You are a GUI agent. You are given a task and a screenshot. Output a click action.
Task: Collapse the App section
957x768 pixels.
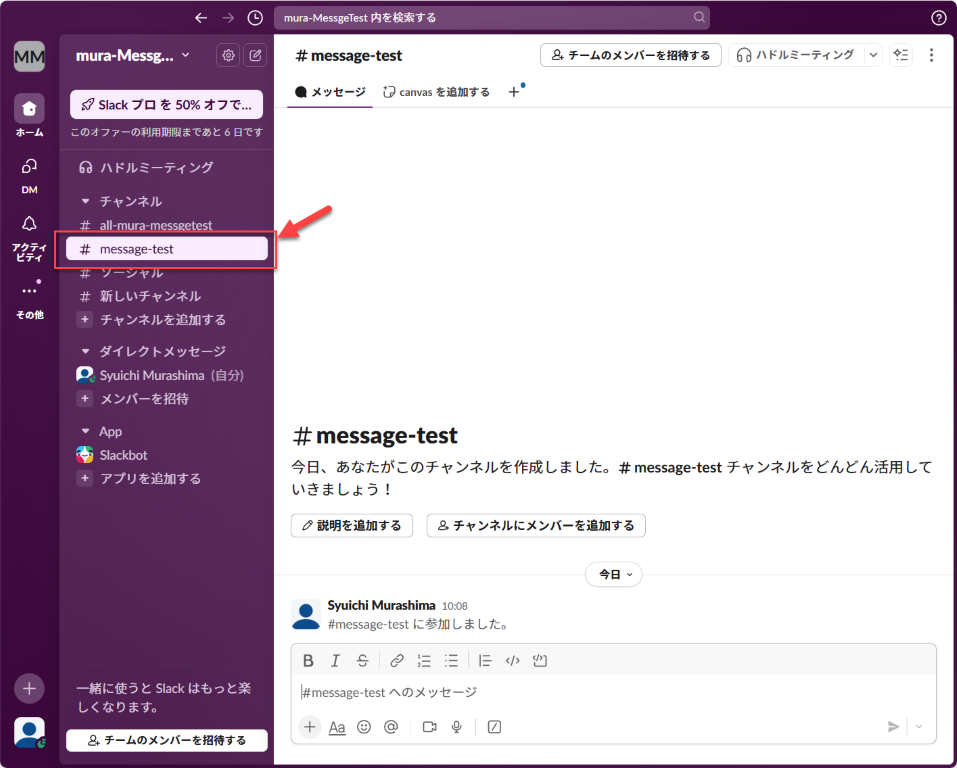85,431
